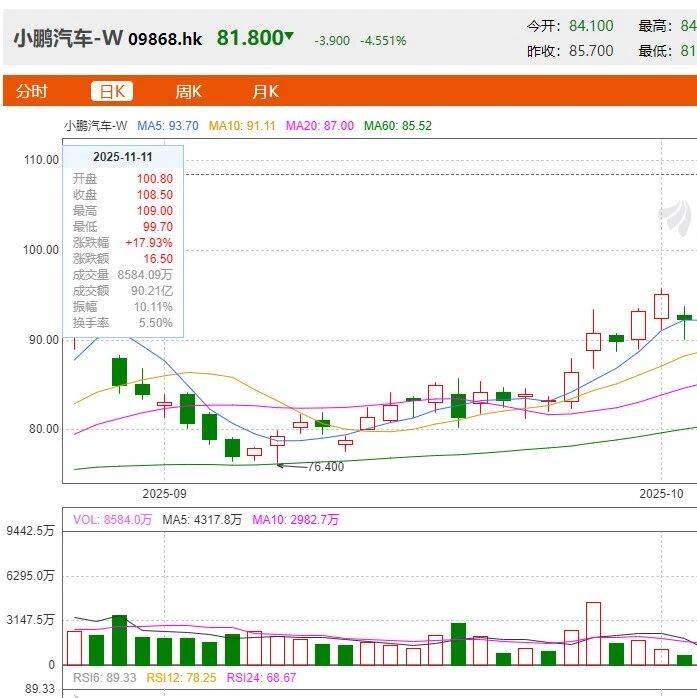Click the volume MA10: 2982.7万 legend

click(x=296, y=520)
